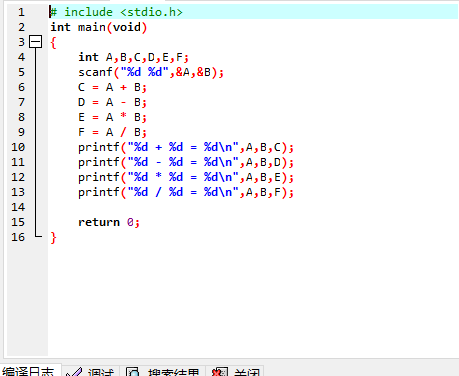Click the 'C = A + B;' statement
Viewport: 459px width, 376px height.
112,87
